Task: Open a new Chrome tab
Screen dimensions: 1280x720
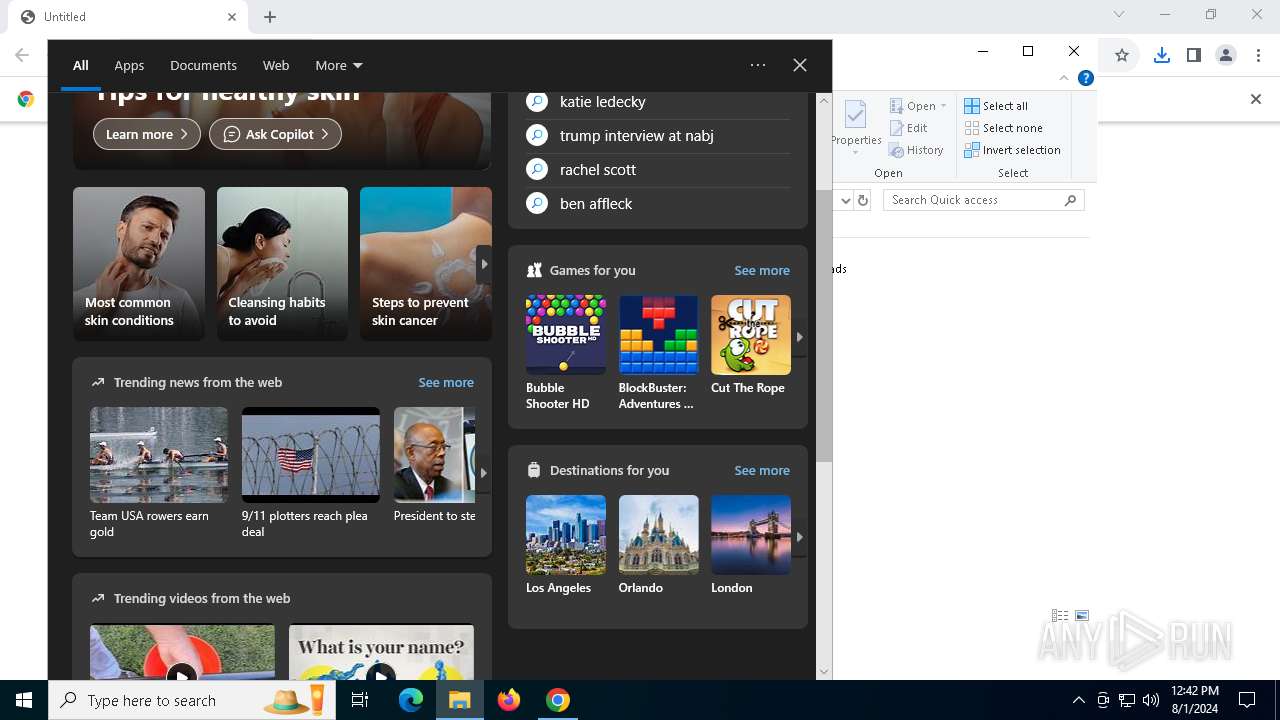Action: point(270,17)
